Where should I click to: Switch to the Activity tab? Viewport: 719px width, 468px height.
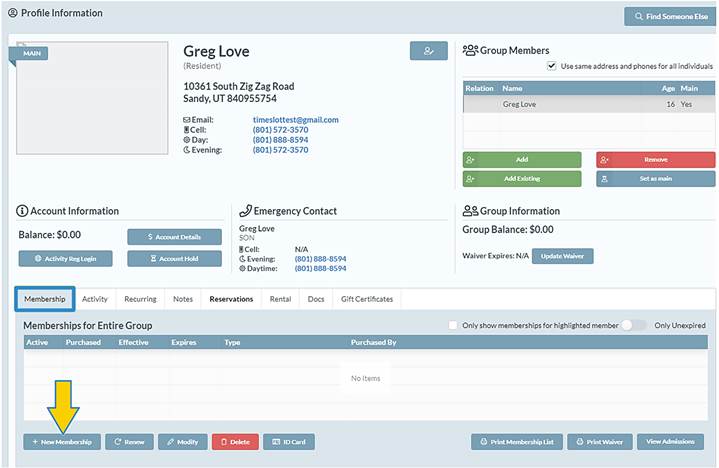(95, 299)
